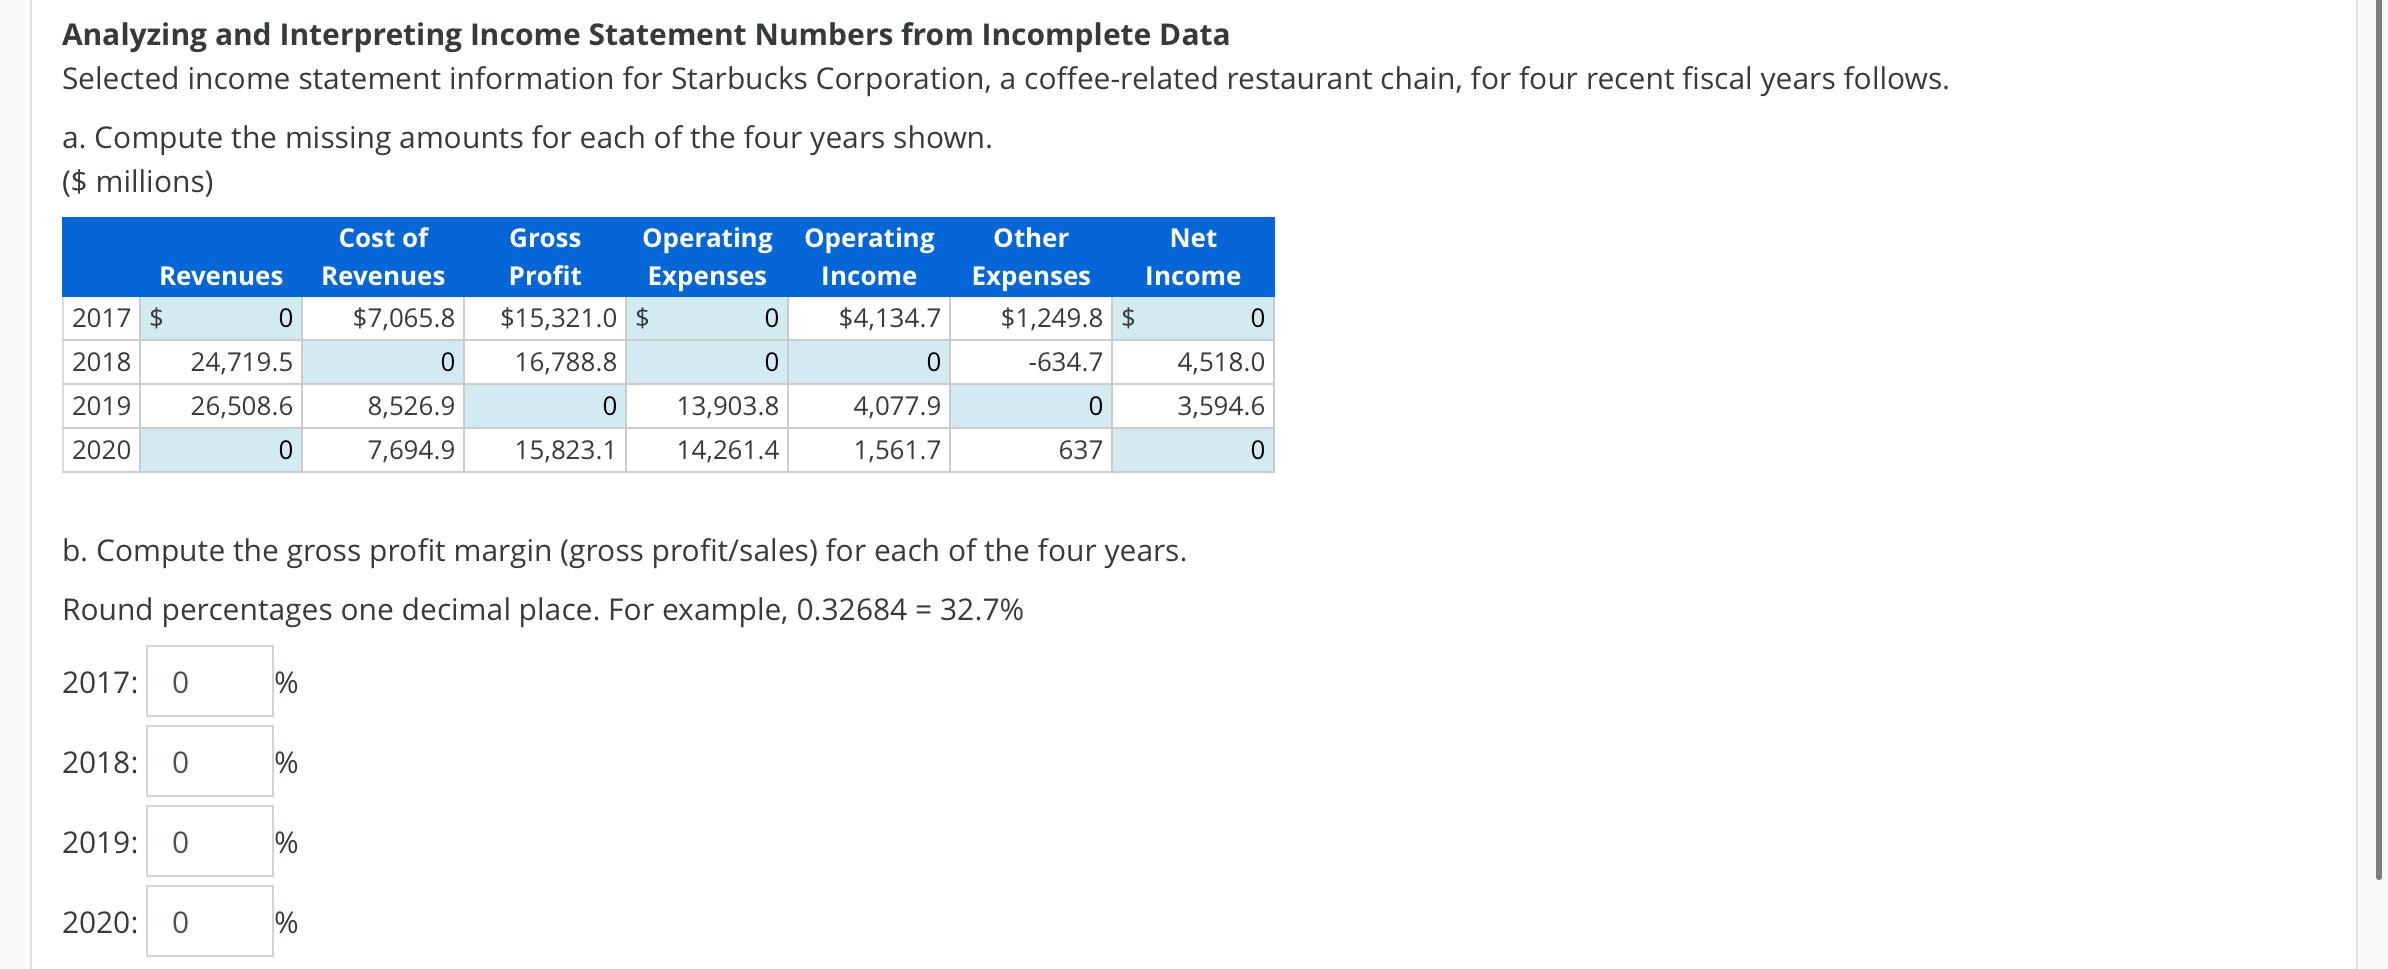
Task: Select the 2018 Operating Expenses input
Action: pyautogui.click(x=707, y=362)
